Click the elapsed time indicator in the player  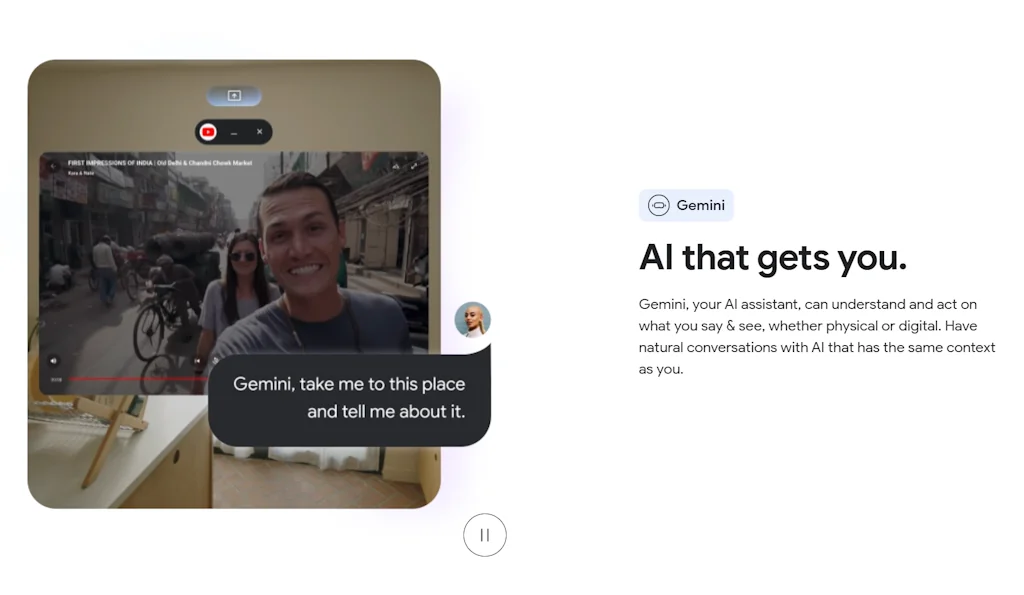tap(56, 379)
